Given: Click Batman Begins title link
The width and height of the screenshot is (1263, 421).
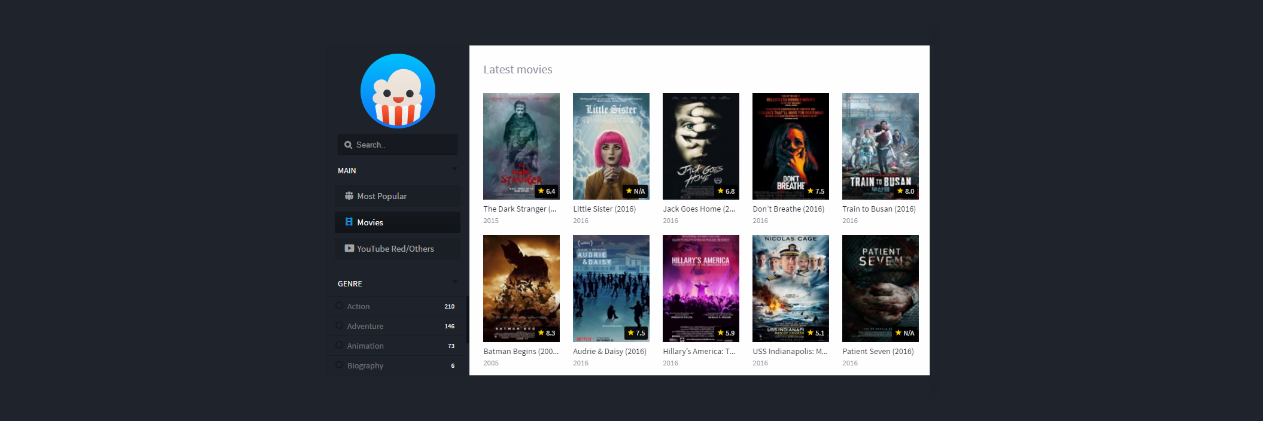Looking at the screenshot, I should pyautogui.click(x=520, y=351).
